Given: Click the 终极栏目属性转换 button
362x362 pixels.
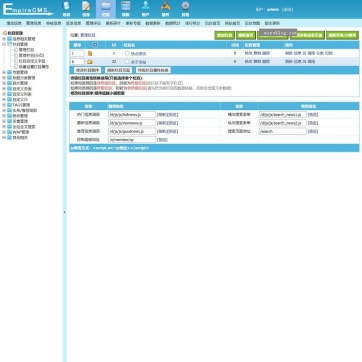Looking at the screenshot, I should point(153,70).
